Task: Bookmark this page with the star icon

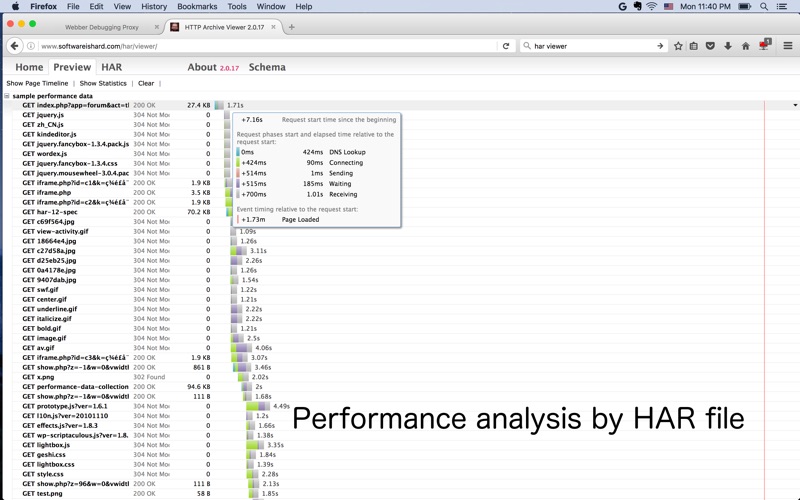Action: (x=678, y=46)
